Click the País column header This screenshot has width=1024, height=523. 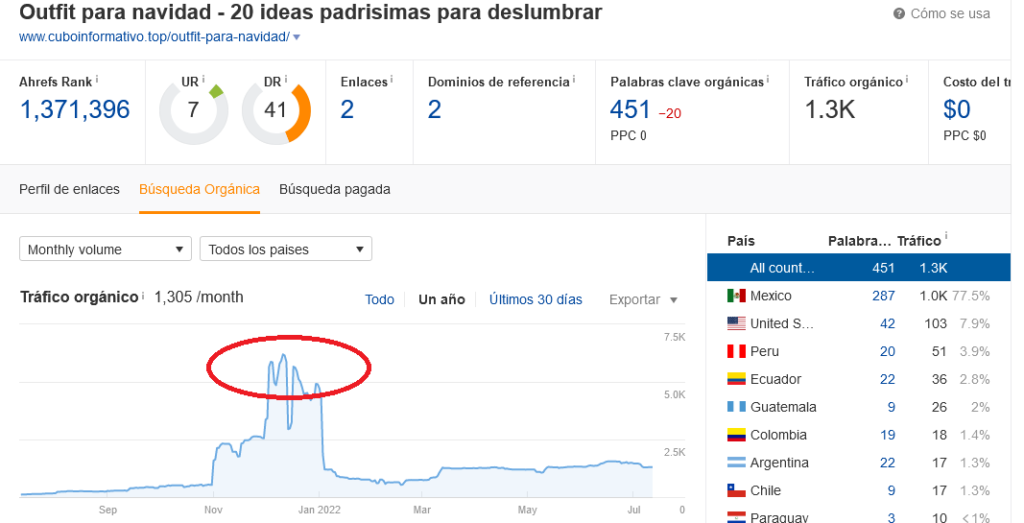(x=741, y=241)
